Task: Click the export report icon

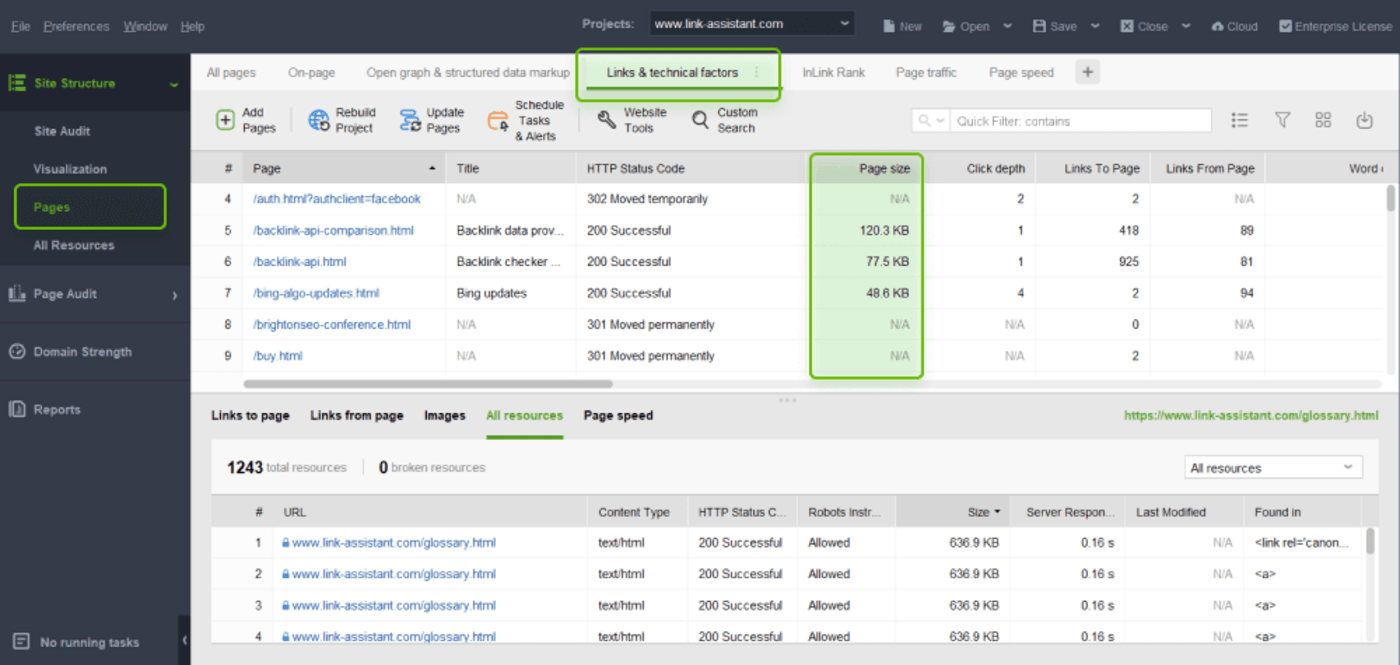Action: [x=1364, y=120]
